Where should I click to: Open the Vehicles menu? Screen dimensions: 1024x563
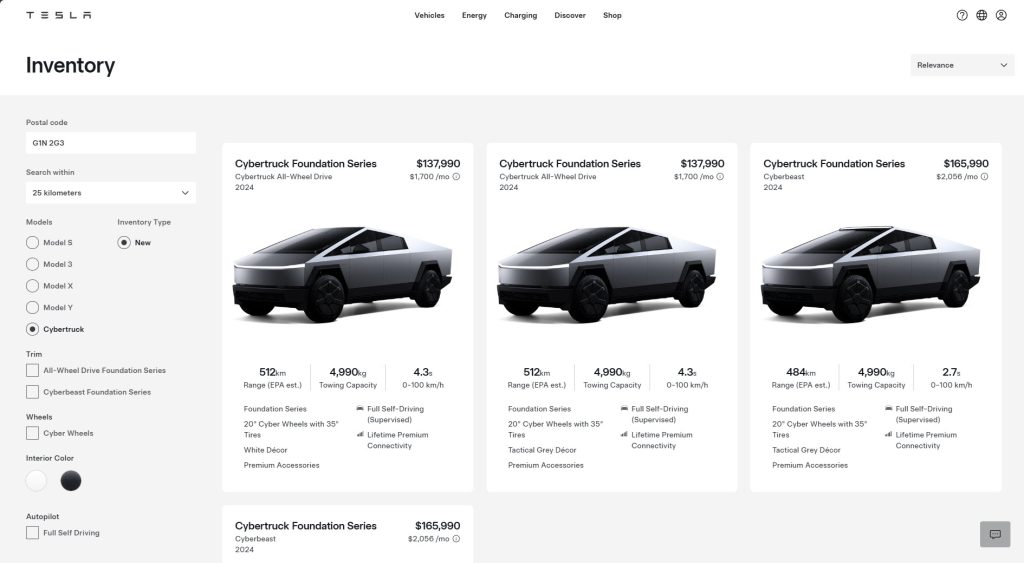(429, 15)
